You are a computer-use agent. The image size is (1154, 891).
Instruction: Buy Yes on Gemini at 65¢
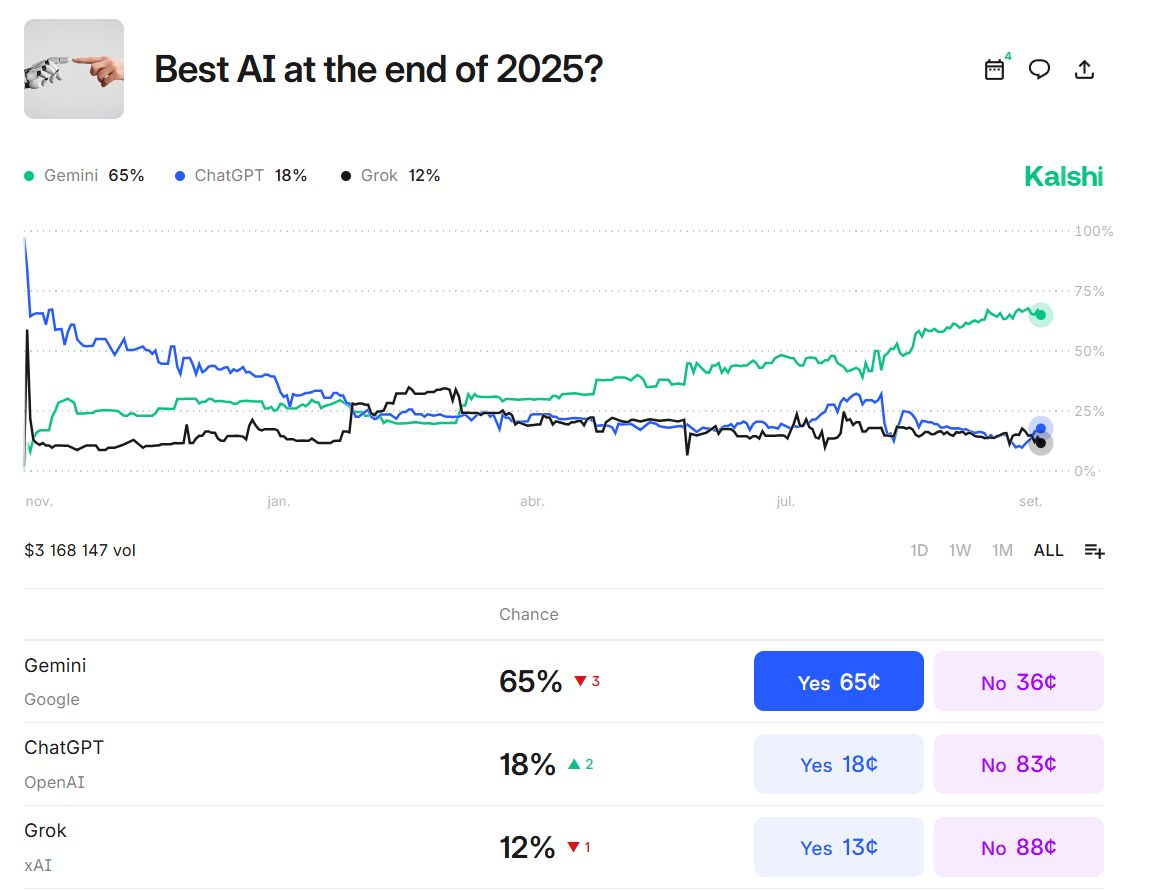click(838, 682)
